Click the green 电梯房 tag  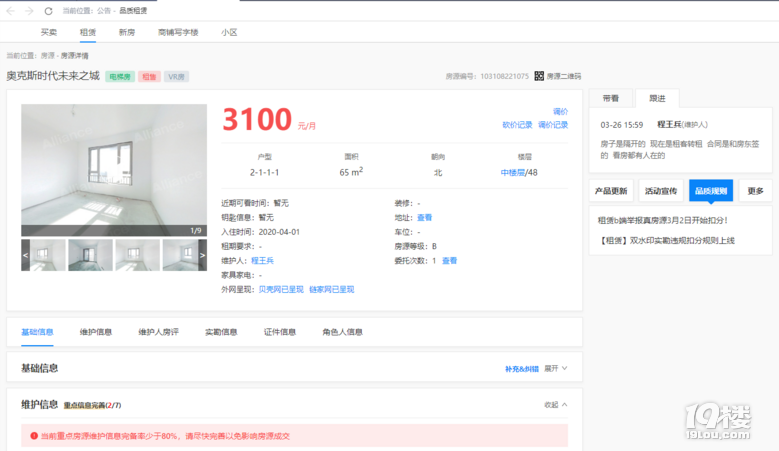[120, 76]
